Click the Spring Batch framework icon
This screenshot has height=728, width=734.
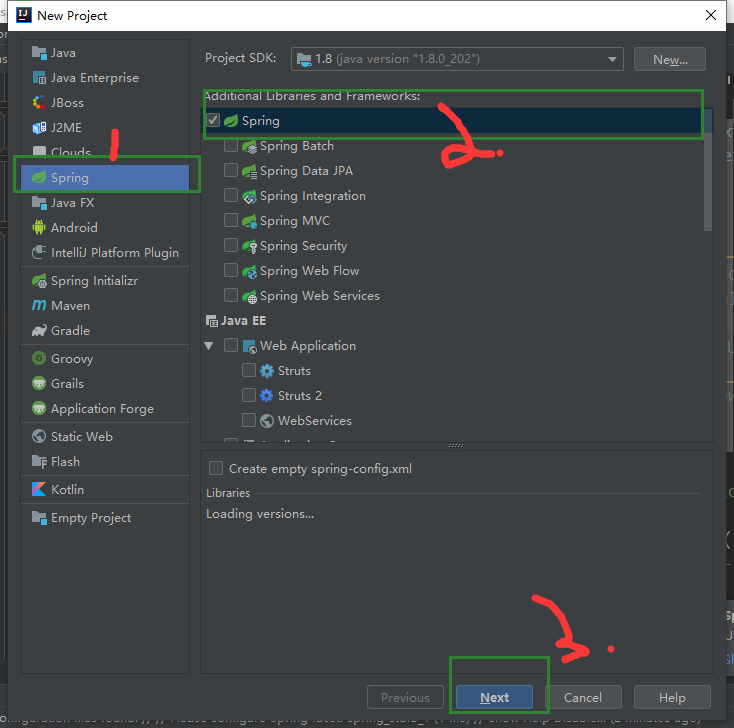coord(250,146)
